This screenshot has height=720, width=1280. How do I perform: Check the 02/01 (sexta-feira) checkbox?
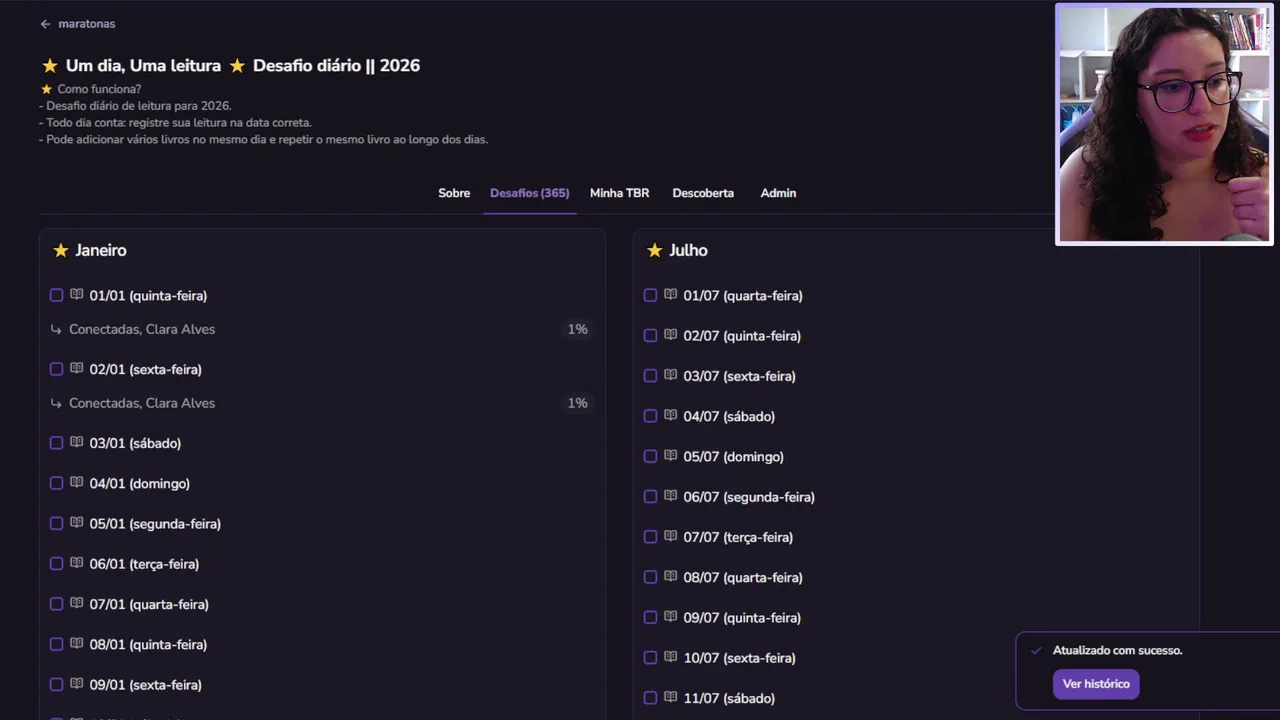click(x=56, y=369)
